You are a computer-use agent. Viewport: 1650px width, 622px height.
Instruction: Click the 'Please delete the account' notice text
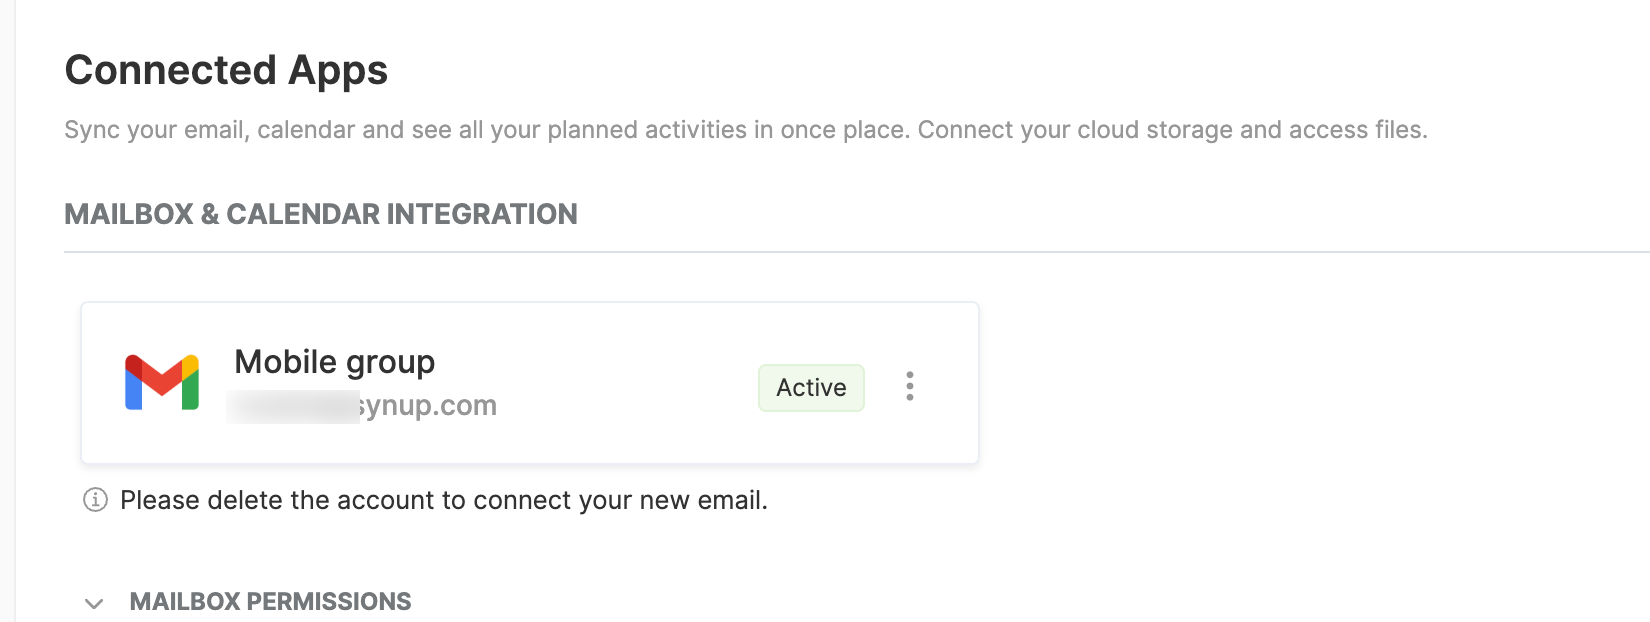[444, 500]
